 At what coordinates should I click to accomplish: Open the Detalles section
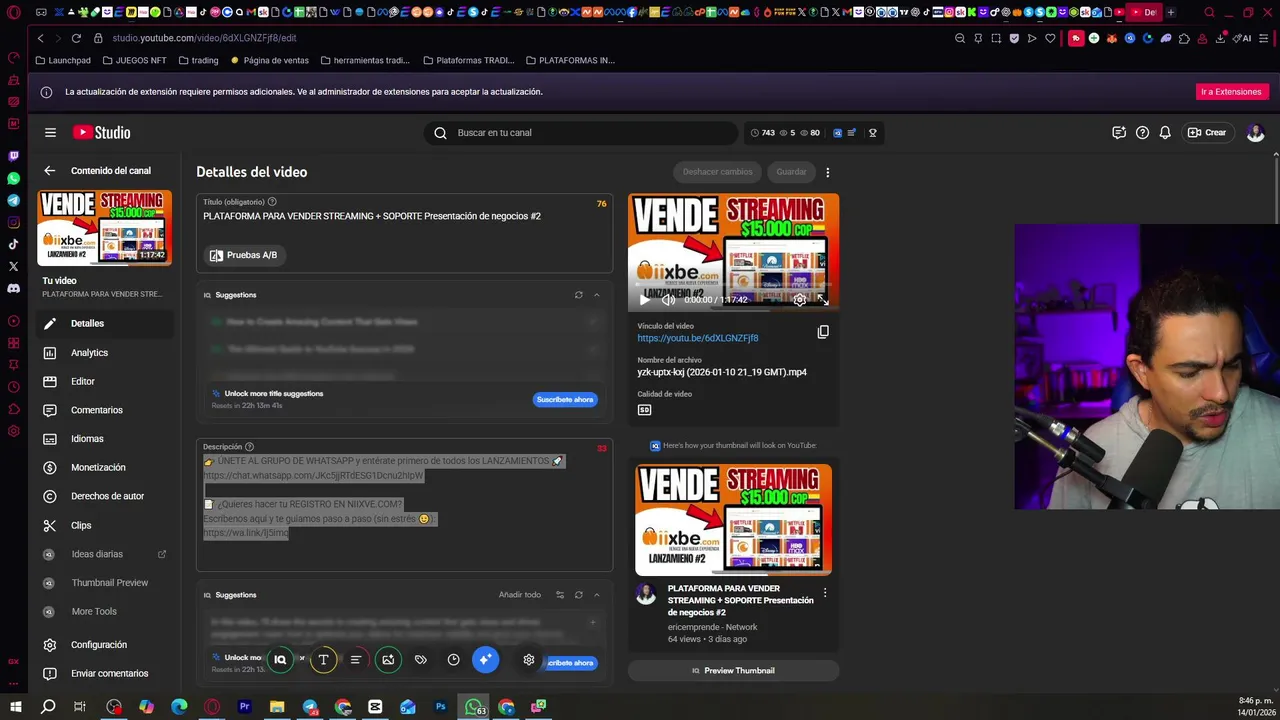(x=104, y=323)
